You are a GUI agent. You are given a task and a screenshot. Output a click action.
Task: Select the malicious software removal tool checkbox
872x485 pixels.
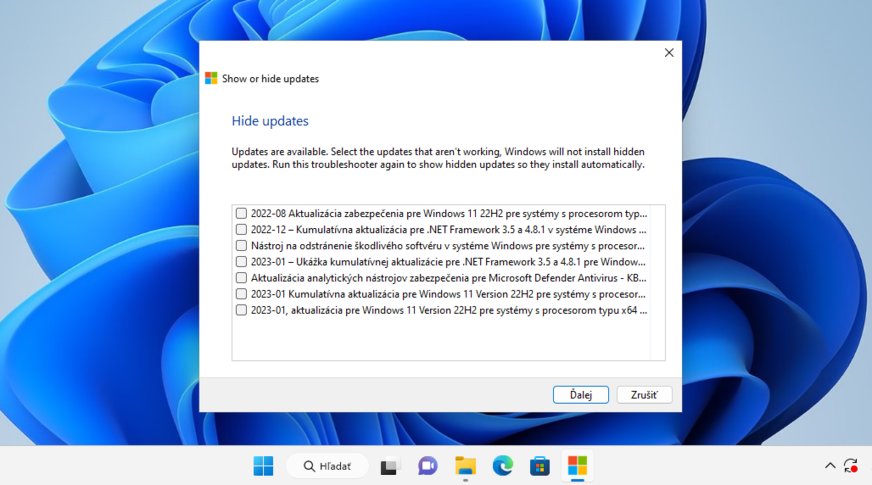click(241, 245)
